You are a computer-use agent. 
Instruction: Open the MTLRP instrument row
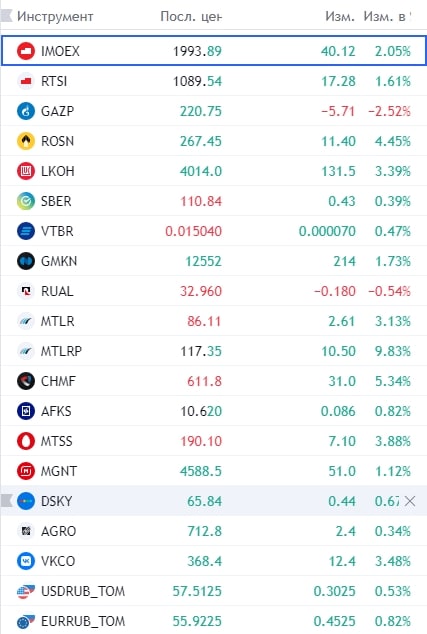coord(214,351)
